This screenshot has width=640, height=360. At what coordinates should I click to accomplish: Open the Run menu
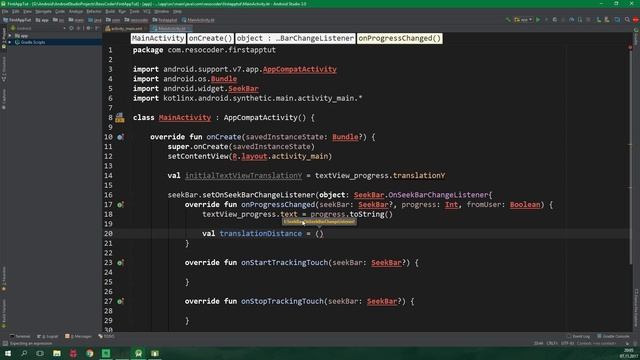click(x=122, y=11)
